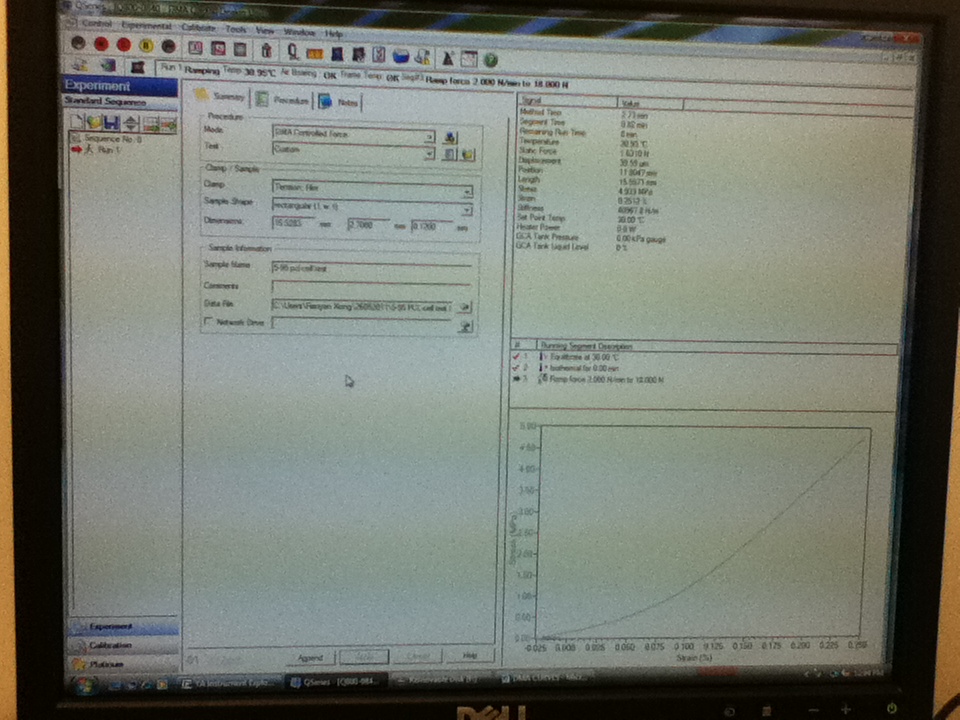Open the Sample Shape dropdown
This screenshot has width=960, height=720.
click(467, 211)
